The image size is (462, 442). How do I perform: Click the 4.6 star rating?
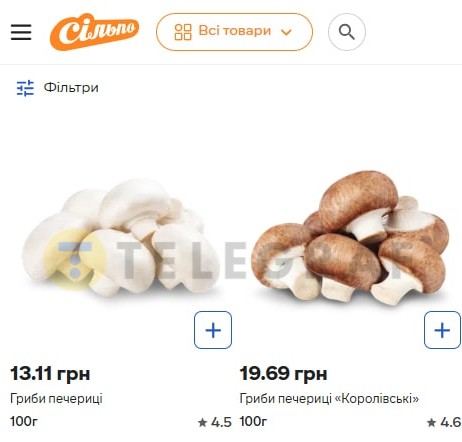tap(444, 422)
